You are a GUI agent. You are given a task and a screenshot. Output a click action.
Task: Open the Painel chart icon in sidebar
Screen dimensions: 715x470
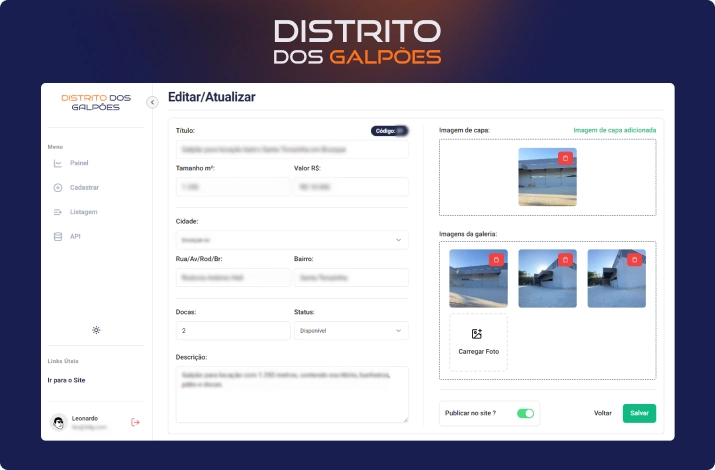click(58, 163)
